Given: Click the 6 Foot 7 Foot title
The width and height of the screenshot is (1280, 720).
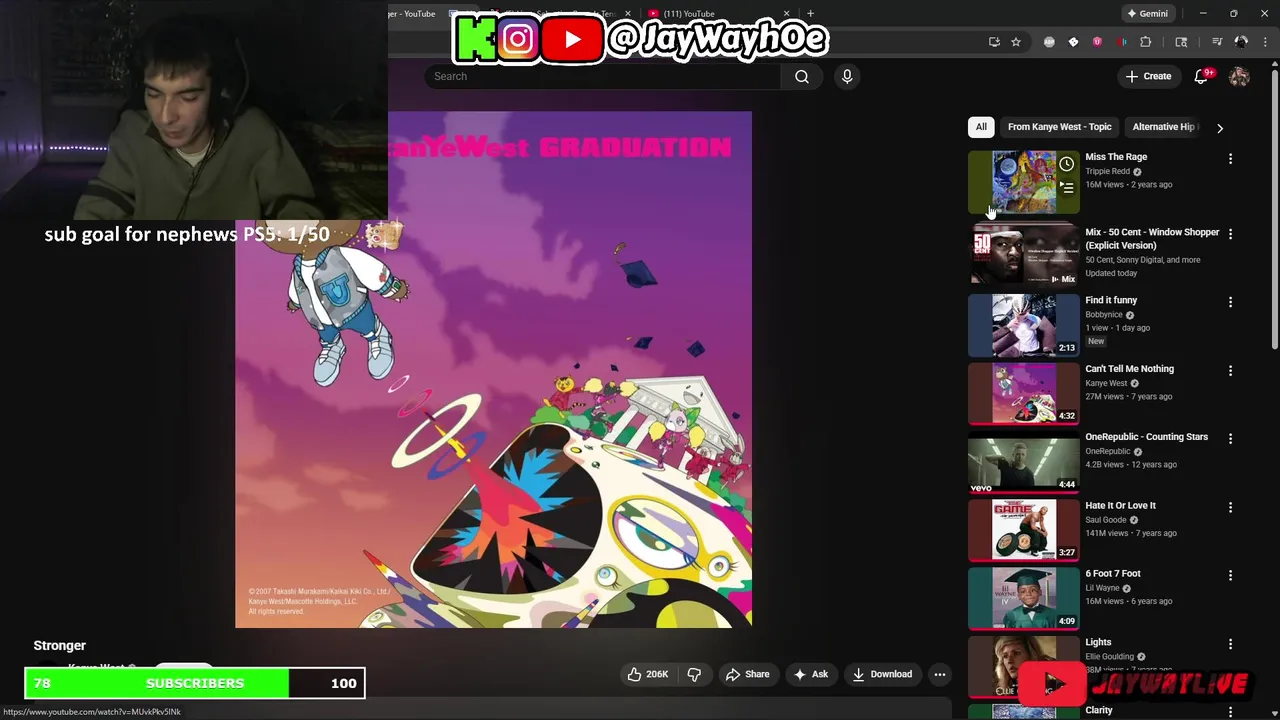Looking at the screenshot, I should (x=1113, y=574).
